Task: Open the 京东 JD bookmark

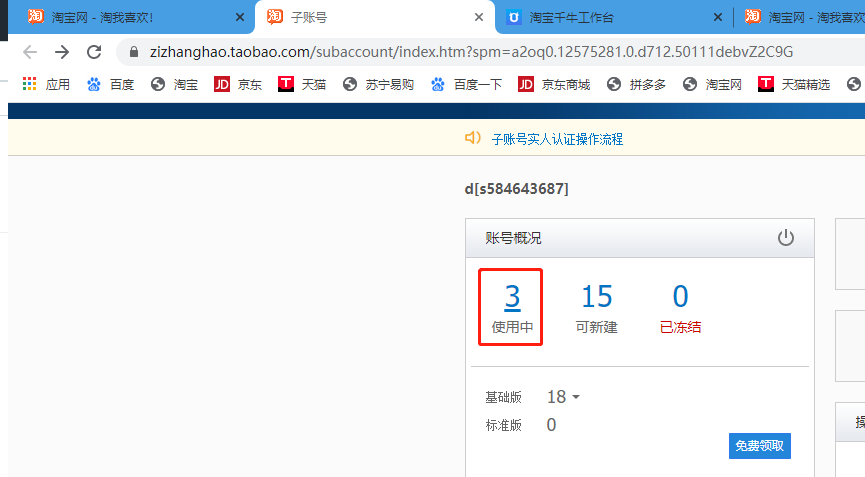Action: point(238,85)
